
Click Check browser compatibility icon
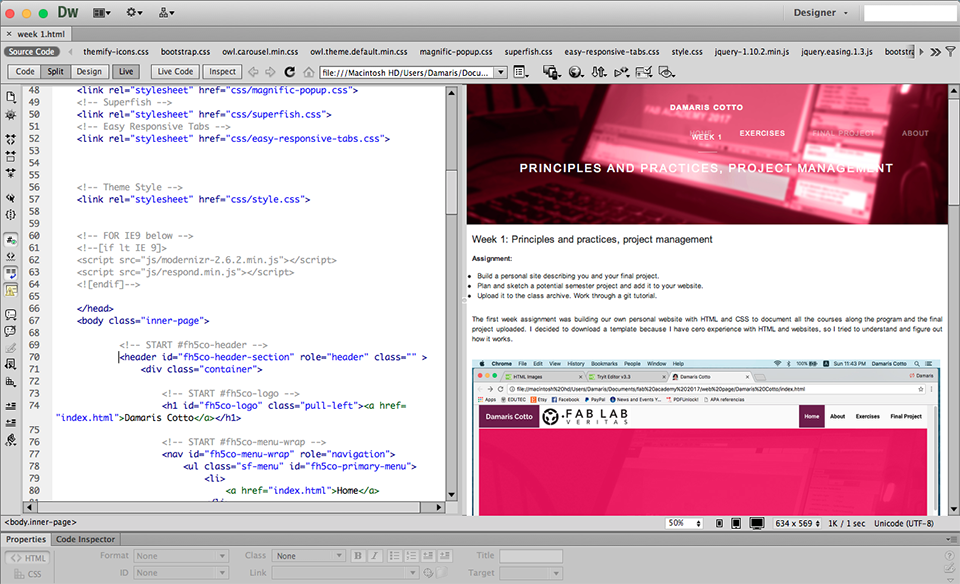click(644, 72)
